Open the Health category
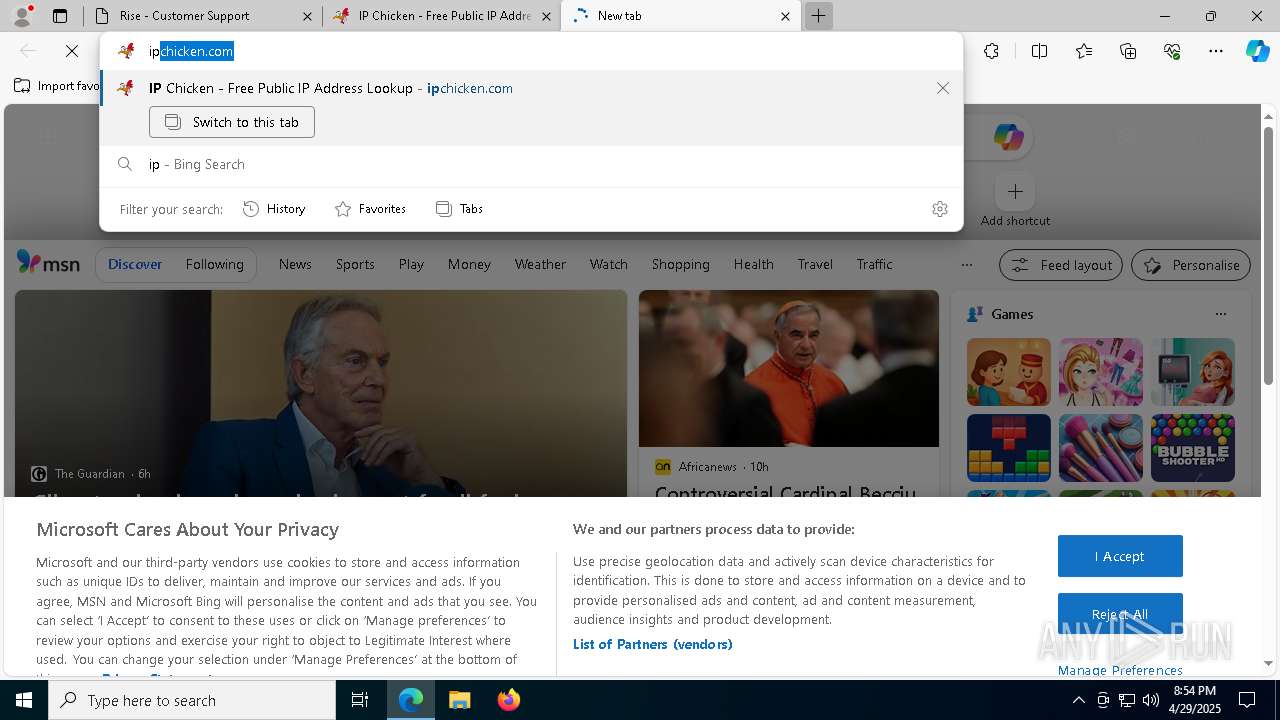1280x720 pixels. [x=753, y=264]
